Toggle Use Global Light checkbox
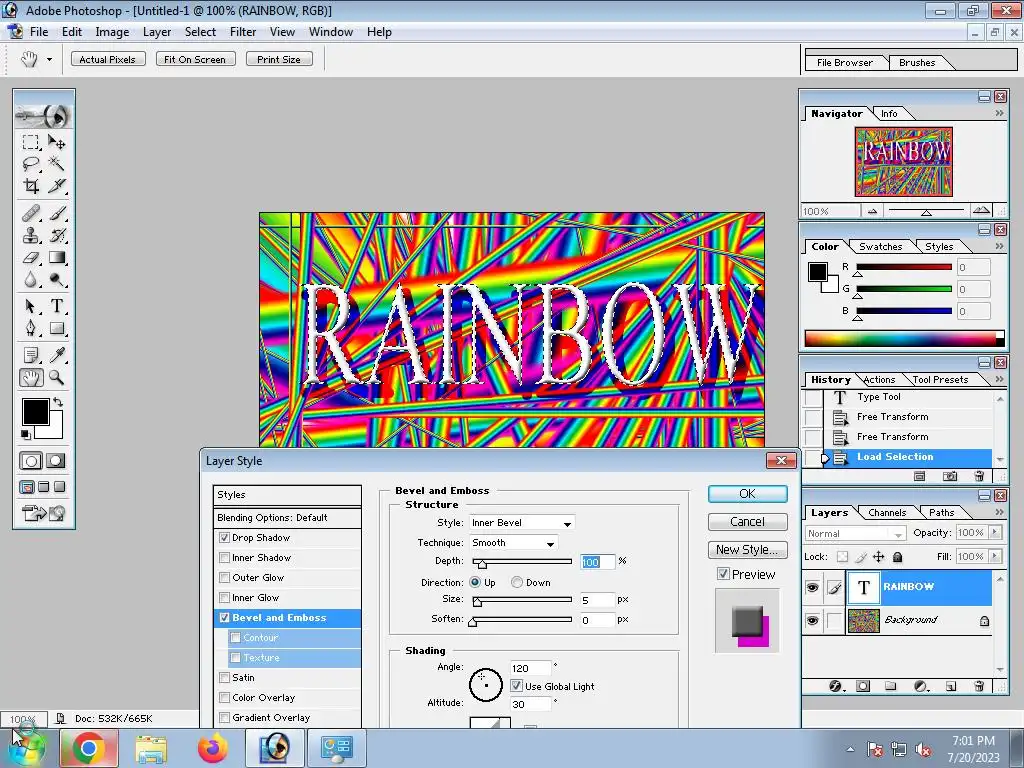This screenshot has width=1024, height=768. pyautogui.click(x=517, y=686)
